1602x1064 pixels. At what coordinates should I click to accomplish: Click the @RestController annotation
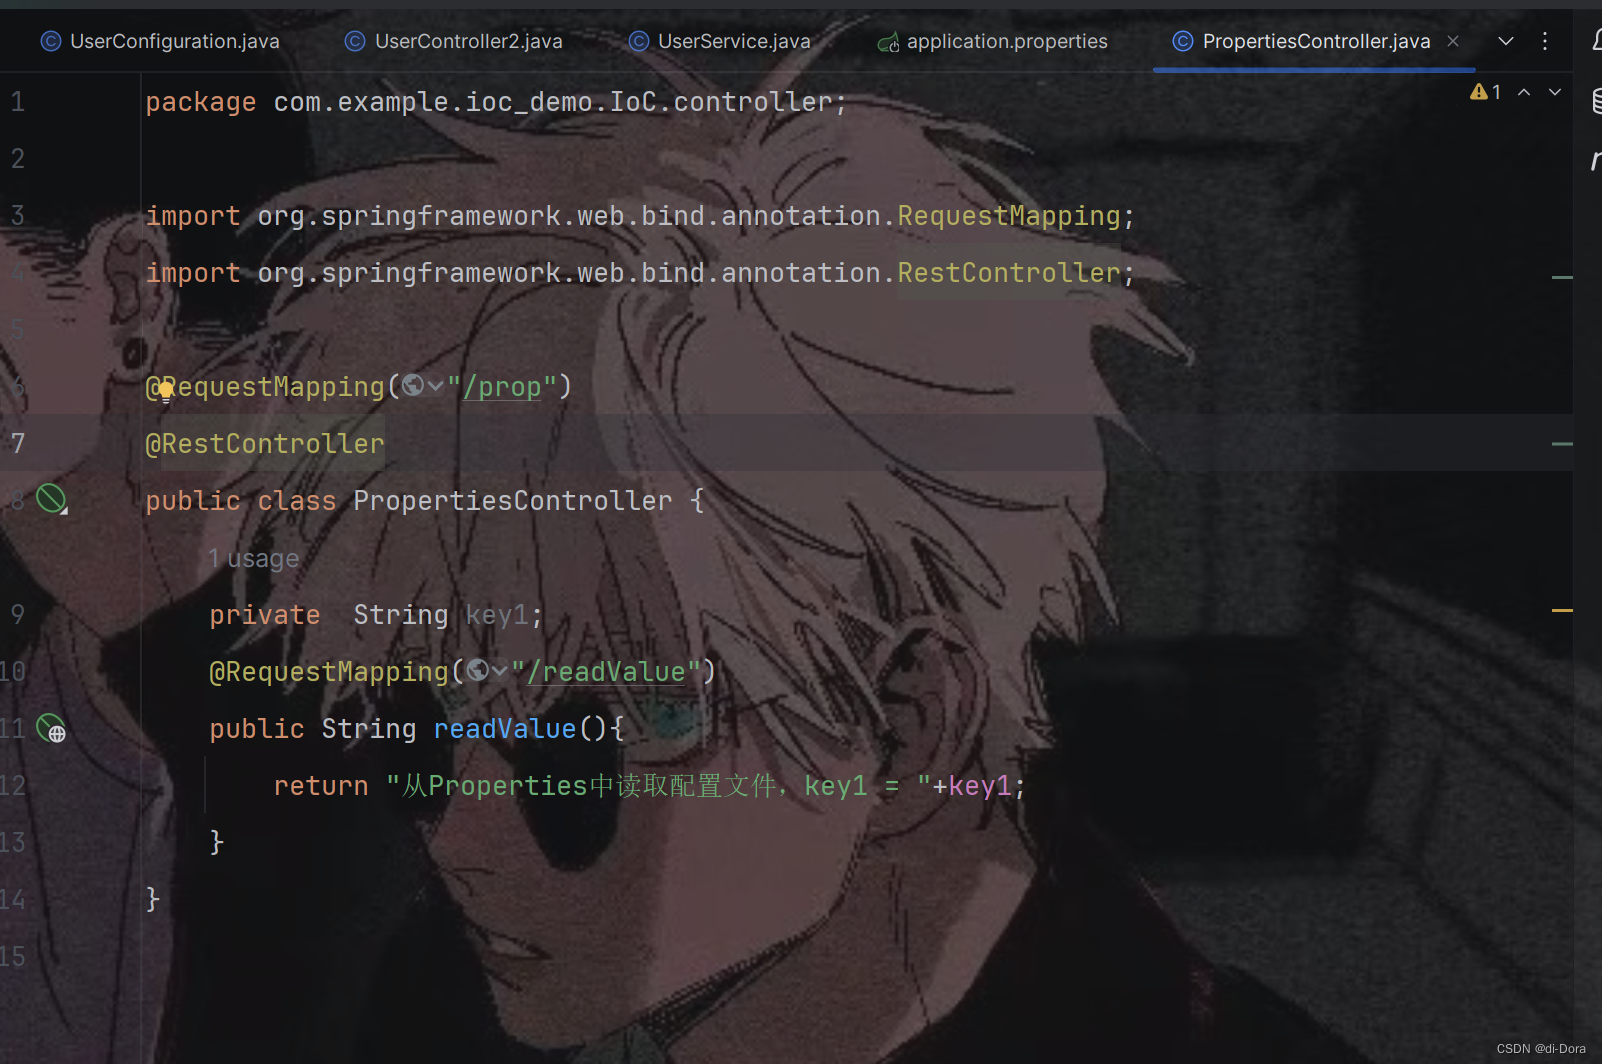coord(265,444)
